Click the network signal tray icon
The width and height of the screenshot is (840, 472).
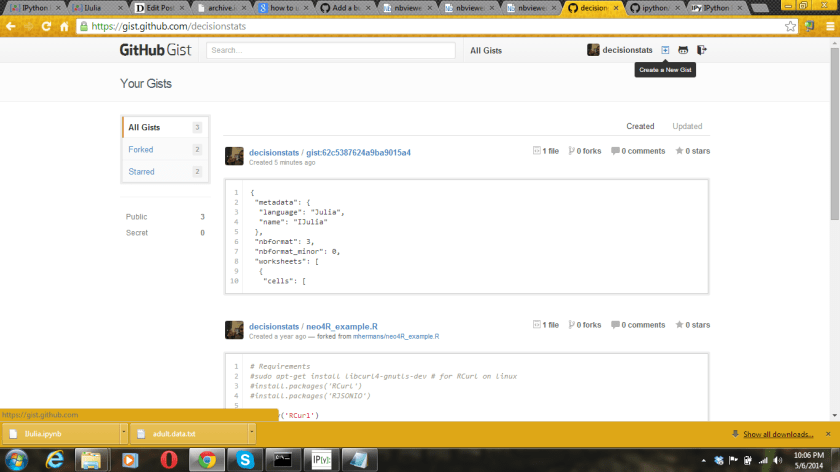click(x=763, y=460)
